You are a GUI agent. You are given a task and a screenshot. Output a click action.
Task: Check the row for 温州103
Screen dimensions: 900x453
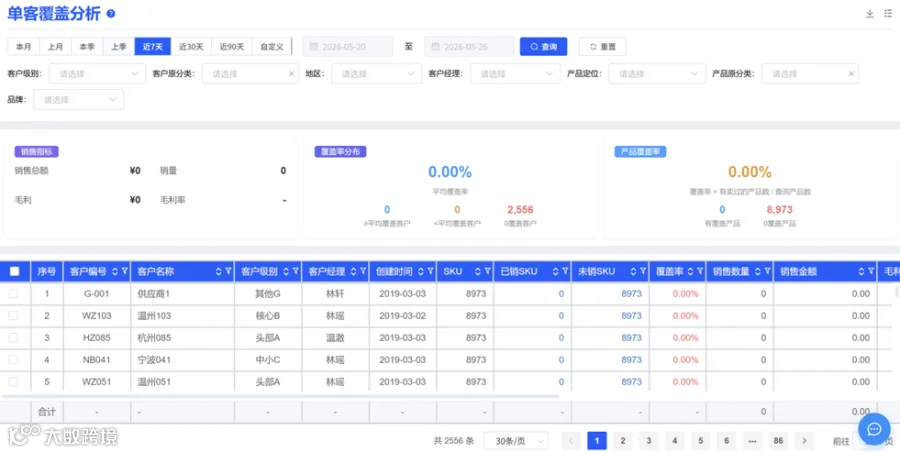(13, 315)
